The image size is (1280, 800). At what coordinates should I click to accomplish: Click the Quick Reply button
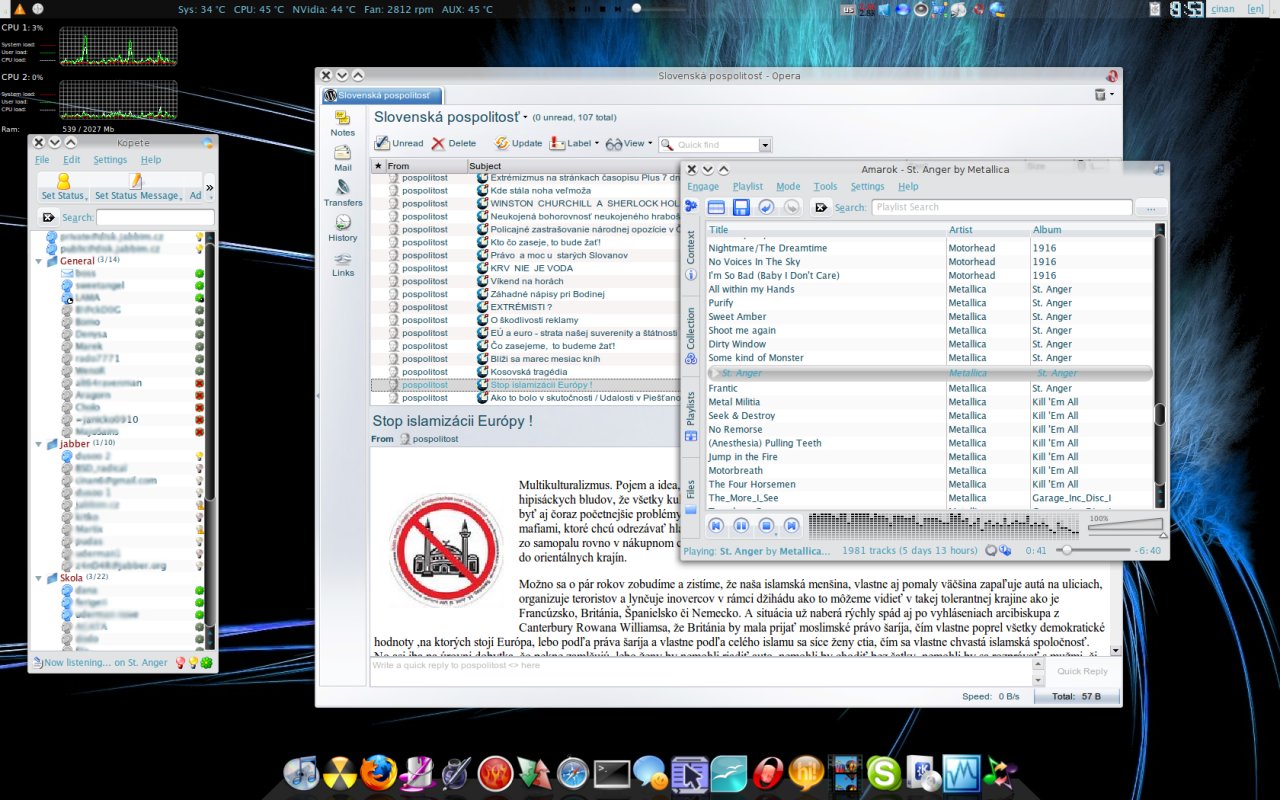pos(1082,671)
